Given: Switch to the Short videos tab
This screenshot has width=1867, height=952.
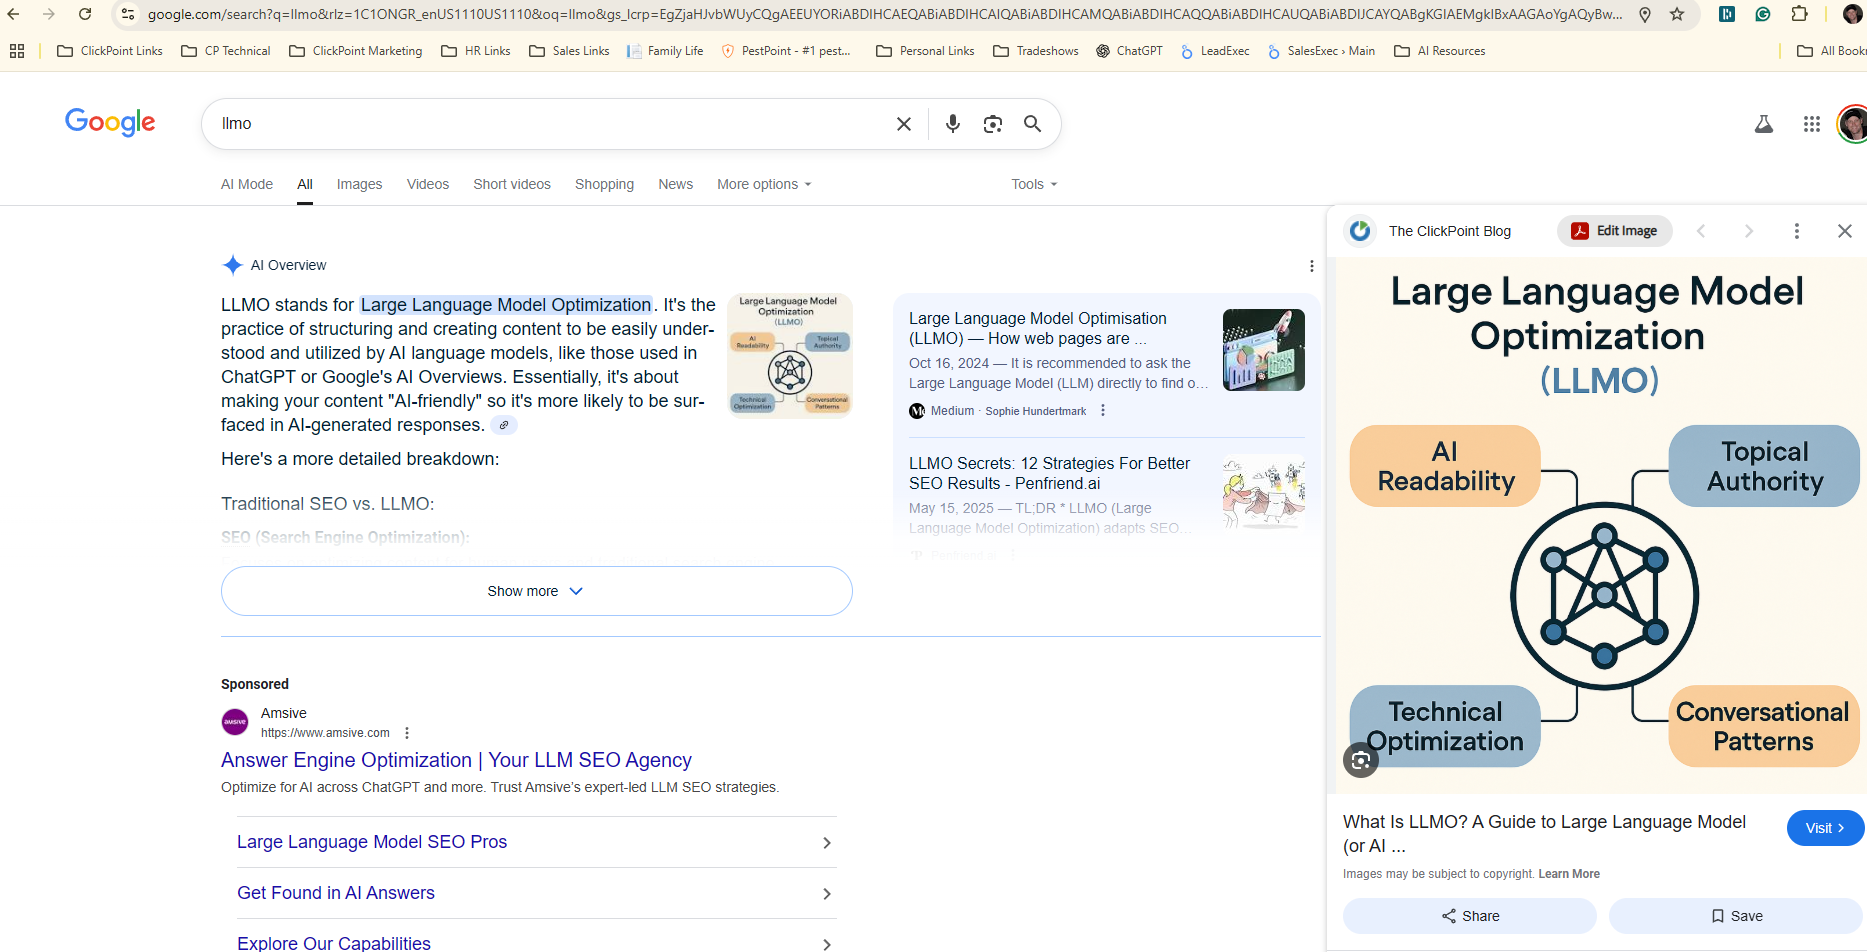Looking at the screenshot, I should tap(512, 184).
